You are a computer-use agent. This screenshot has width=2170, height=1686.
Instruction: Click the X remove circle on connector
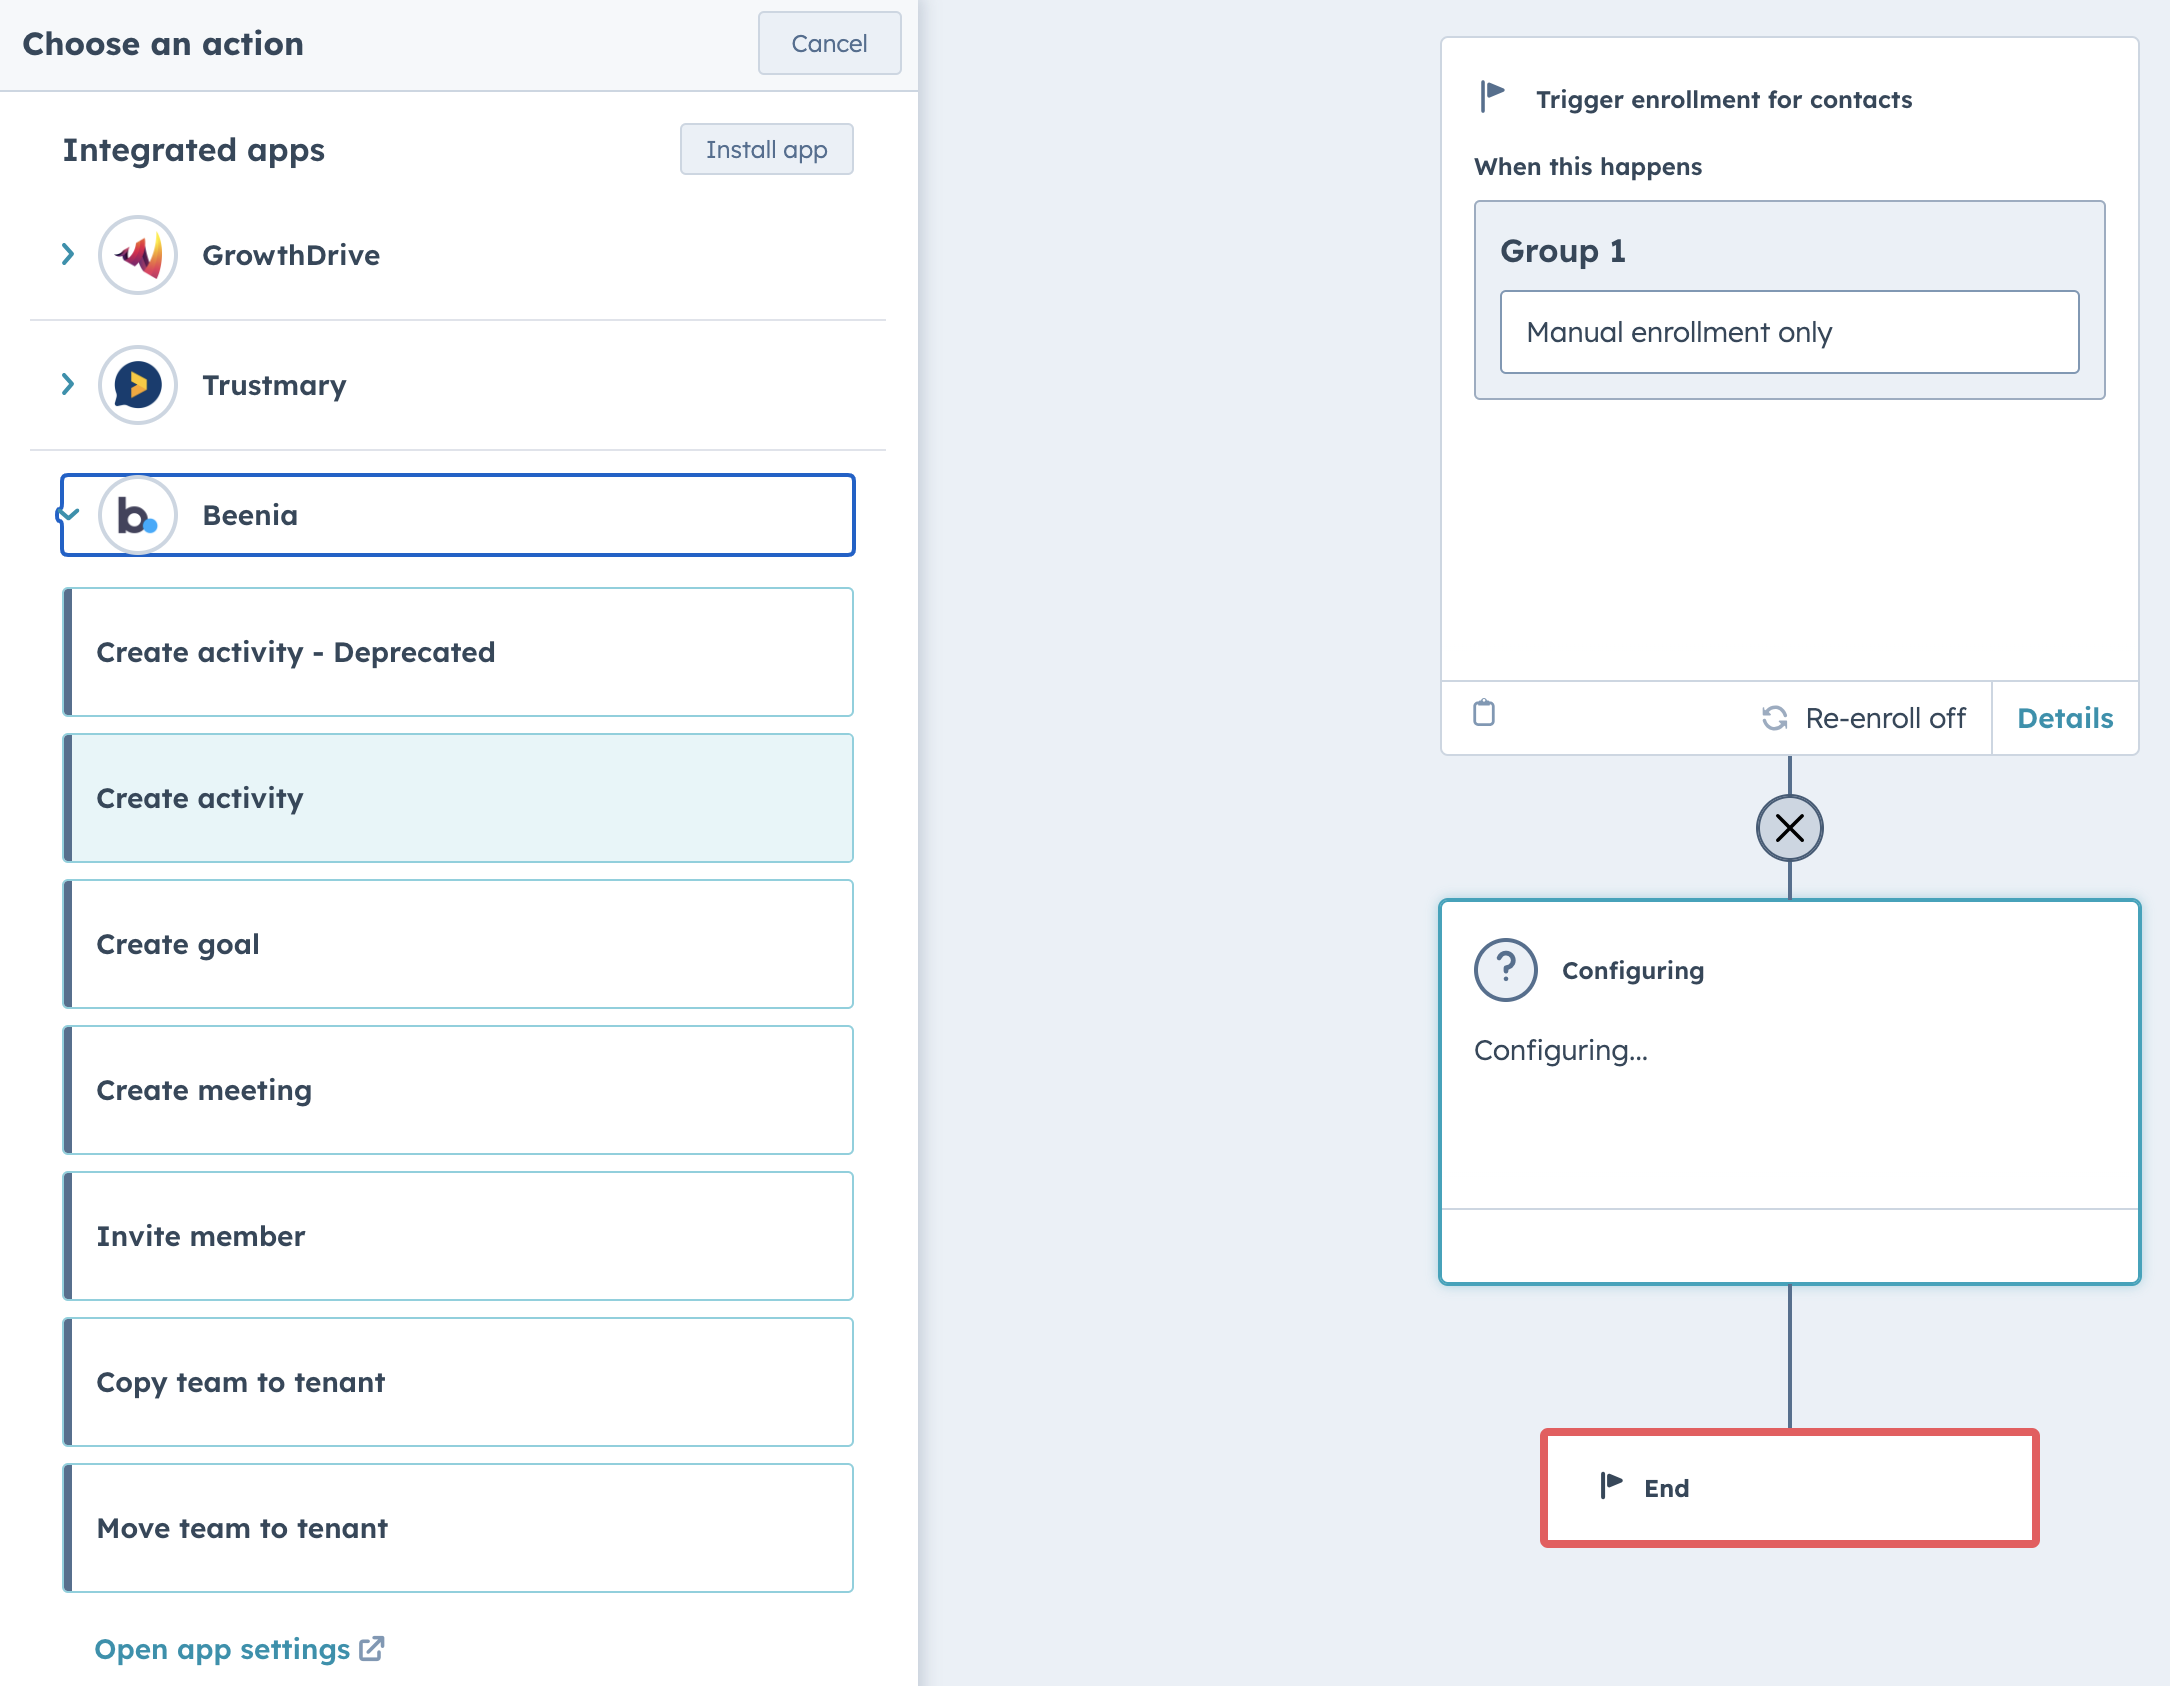[1789, 828]
